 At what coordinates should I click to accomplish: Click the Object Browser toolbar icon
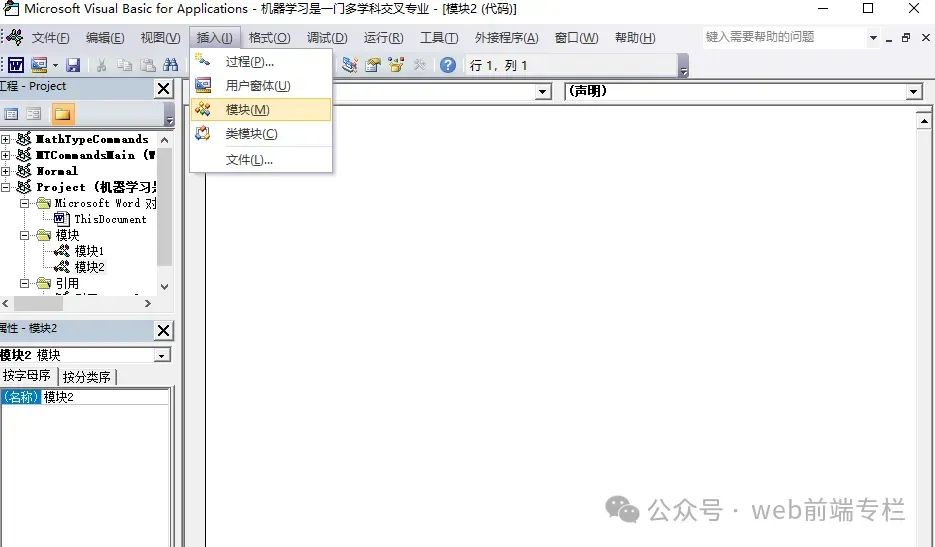pyautogui.click(x=397, y=65)
